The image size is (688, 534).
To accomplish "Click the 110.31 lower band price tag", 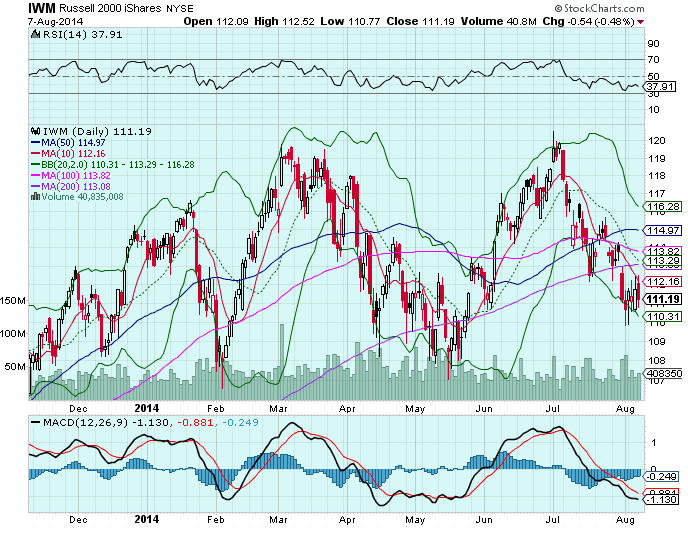I will [x=663, y=316].
